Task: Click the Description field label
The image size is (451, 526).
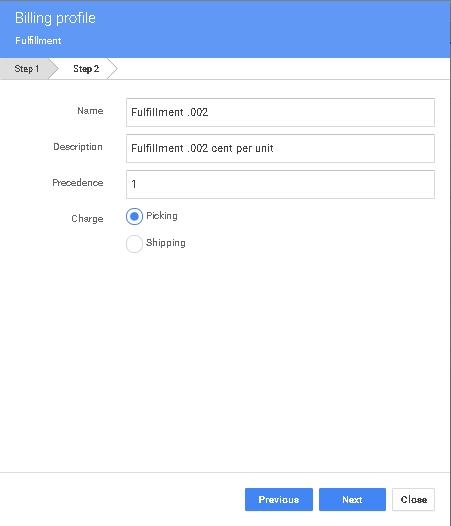Action: coord(78,147)
